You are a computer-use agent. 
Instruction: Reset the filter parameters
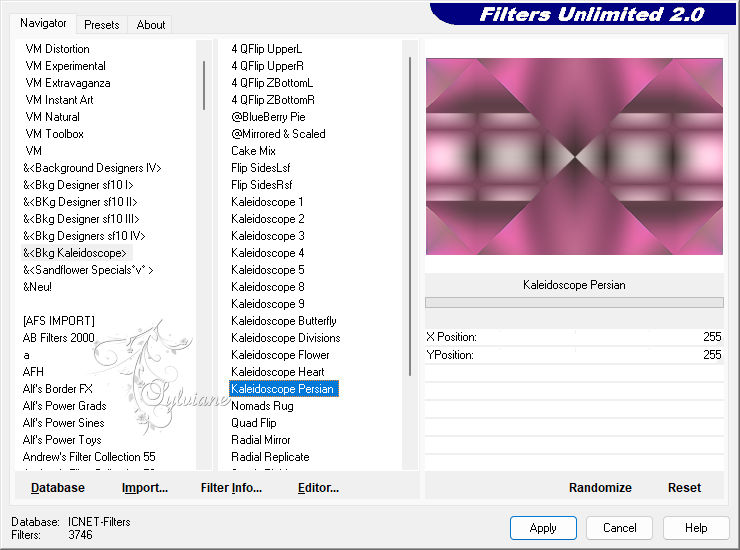tap(684, 488)
